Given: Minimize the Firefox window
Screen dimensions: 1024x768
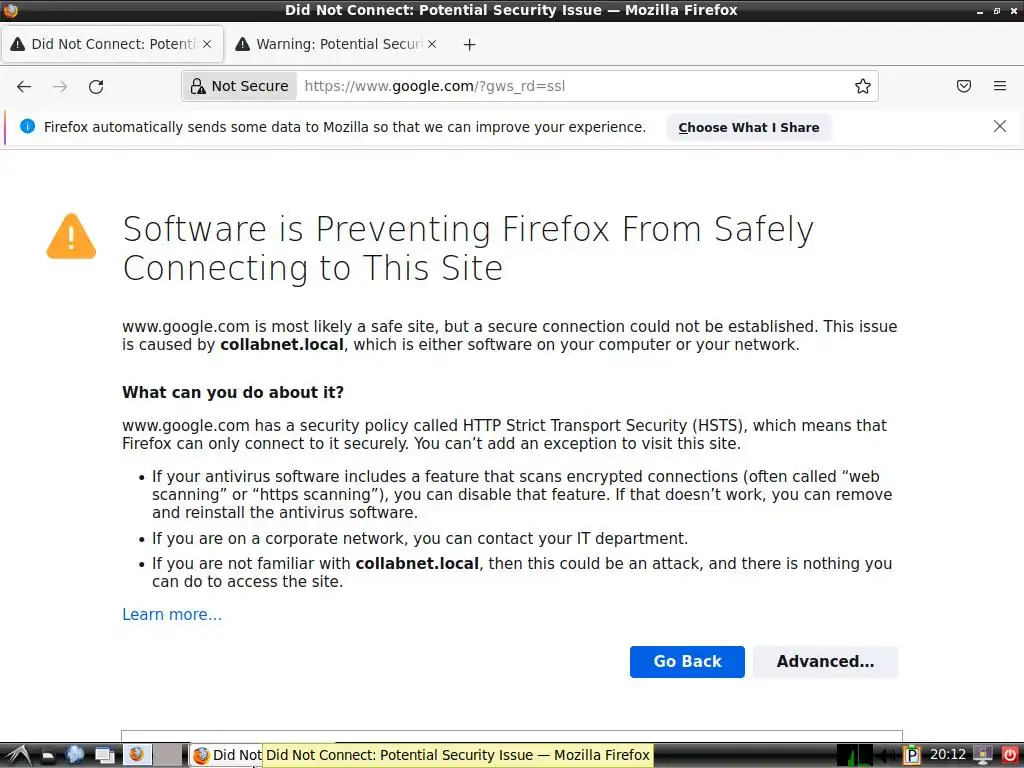Looking at the screenshot, I should coord(980,11).
